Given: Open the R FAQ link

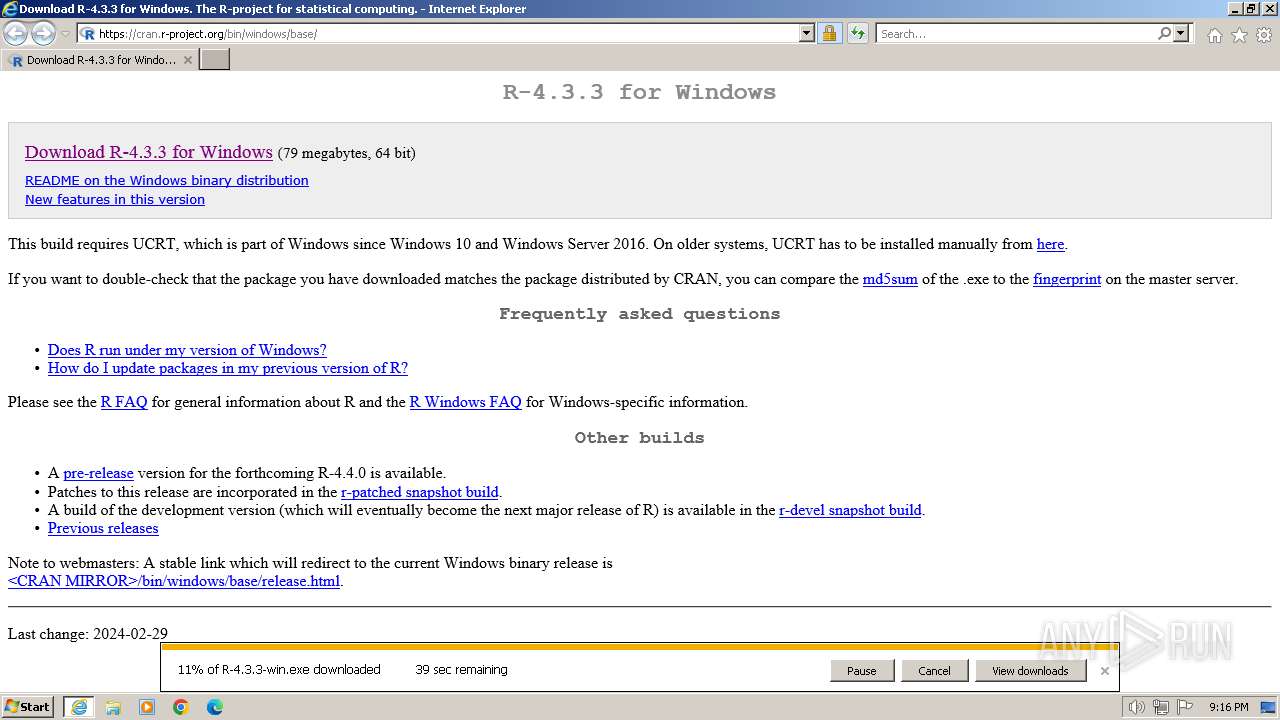Looking at the screenshot, I should click(x=124, y=402).
